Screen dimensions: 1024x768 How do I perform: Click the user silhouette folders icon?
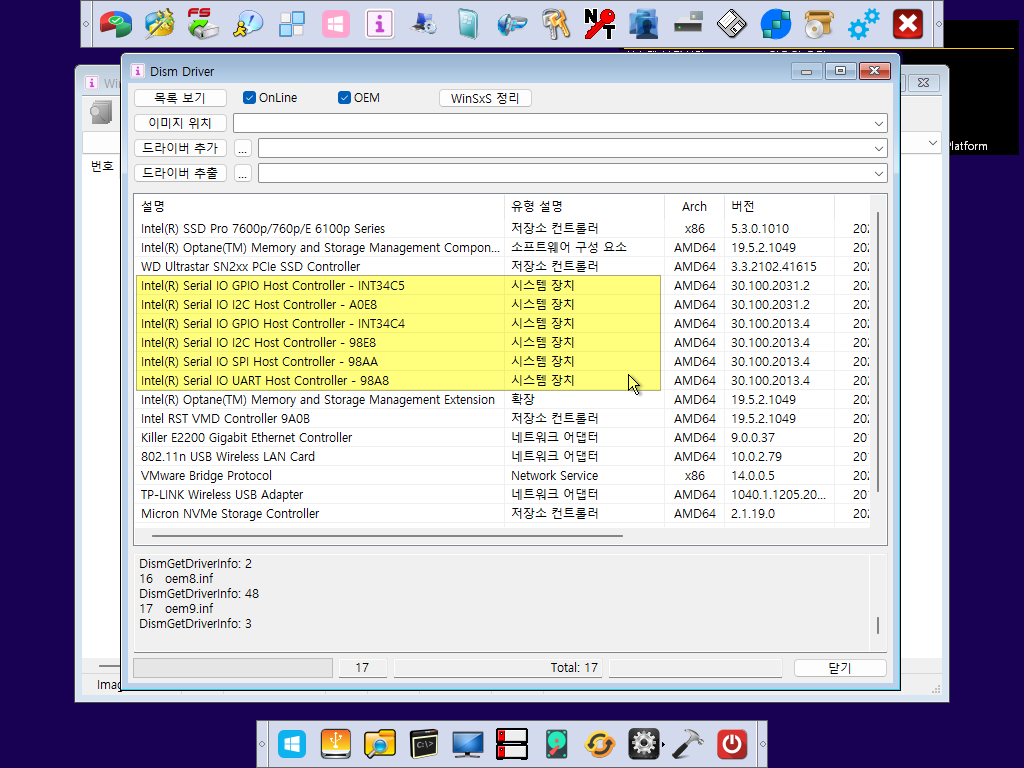point(644,24)
